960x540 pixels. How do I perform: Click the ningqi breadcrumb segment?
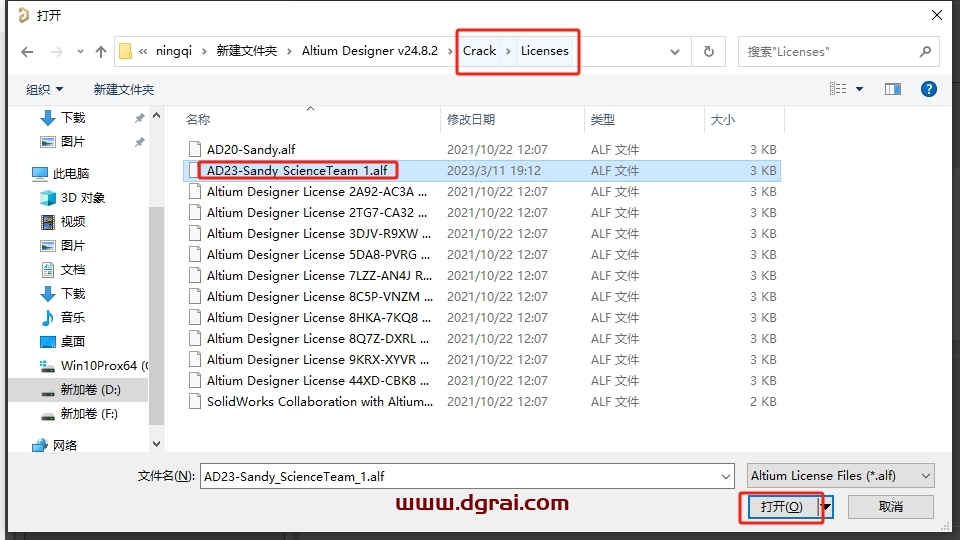(174, 51)
